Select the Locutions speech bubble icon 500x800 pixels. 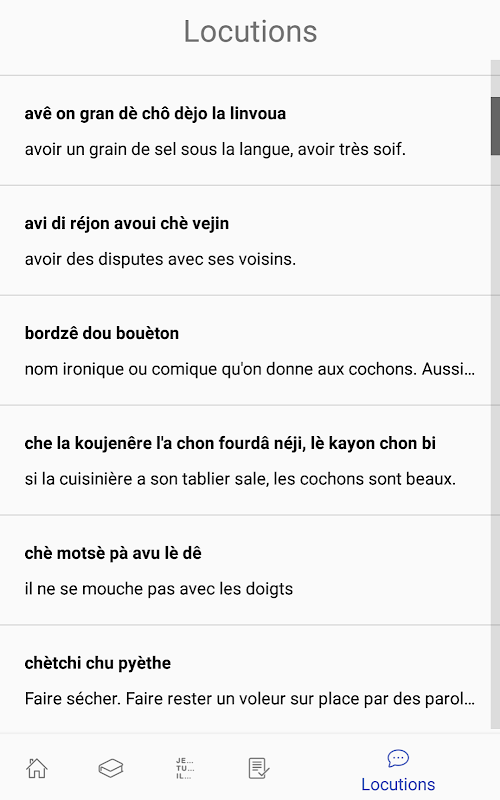398,758
